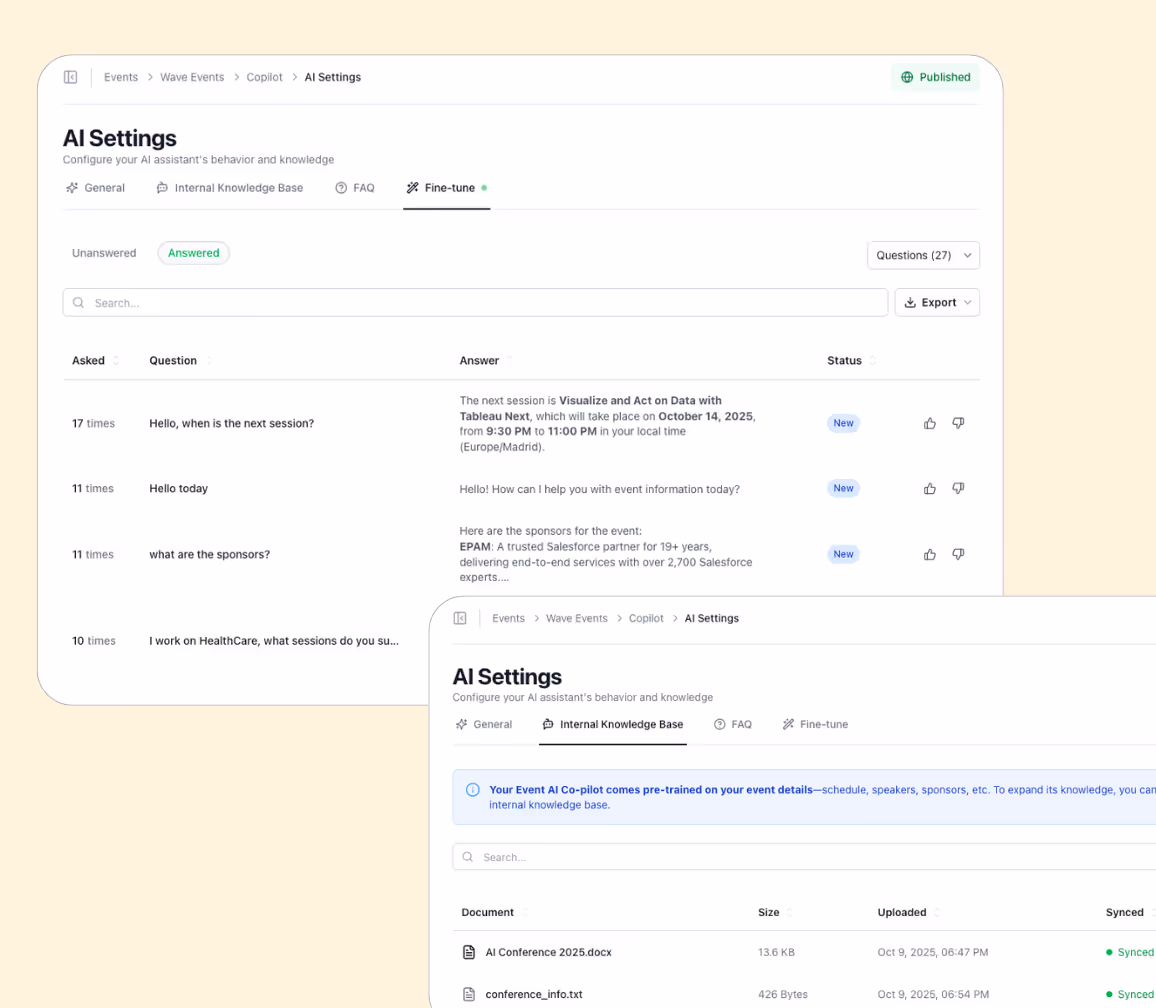
Task: Focus the Fine-tune search field
Action: coord(475,302)
